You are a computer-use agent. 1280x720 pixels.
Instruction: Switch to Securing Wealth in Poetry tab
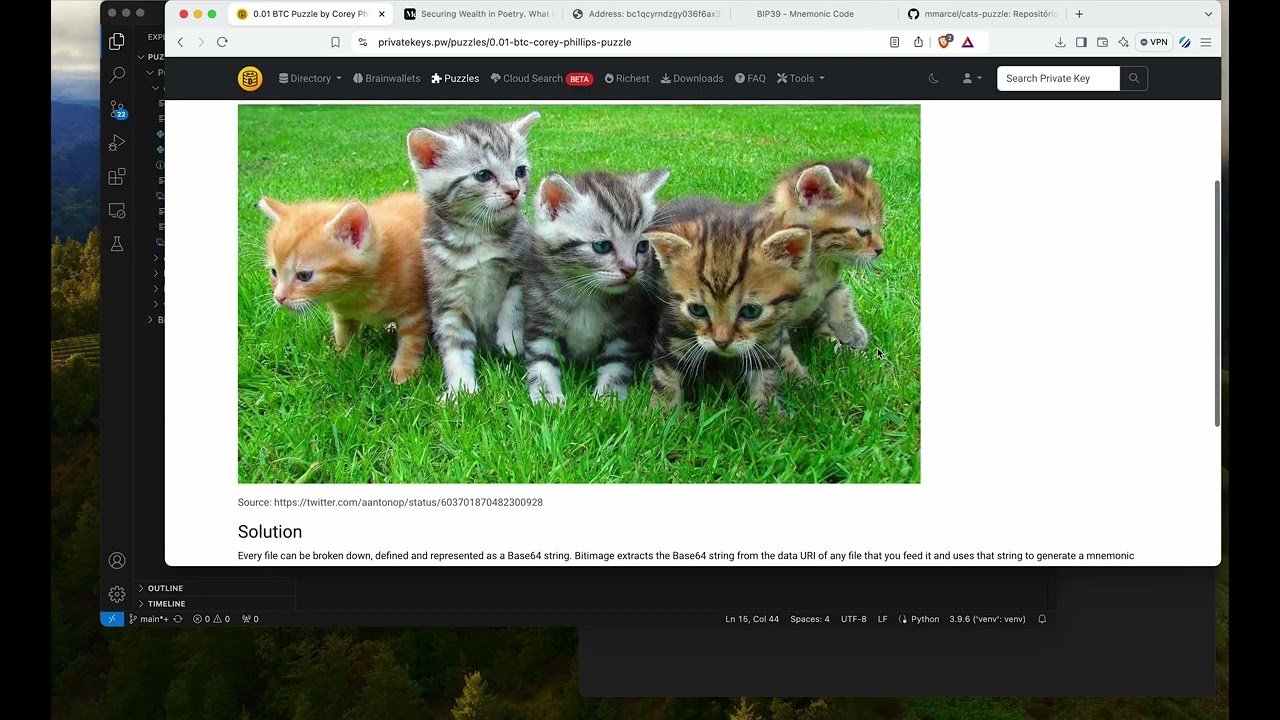(477, 14)
